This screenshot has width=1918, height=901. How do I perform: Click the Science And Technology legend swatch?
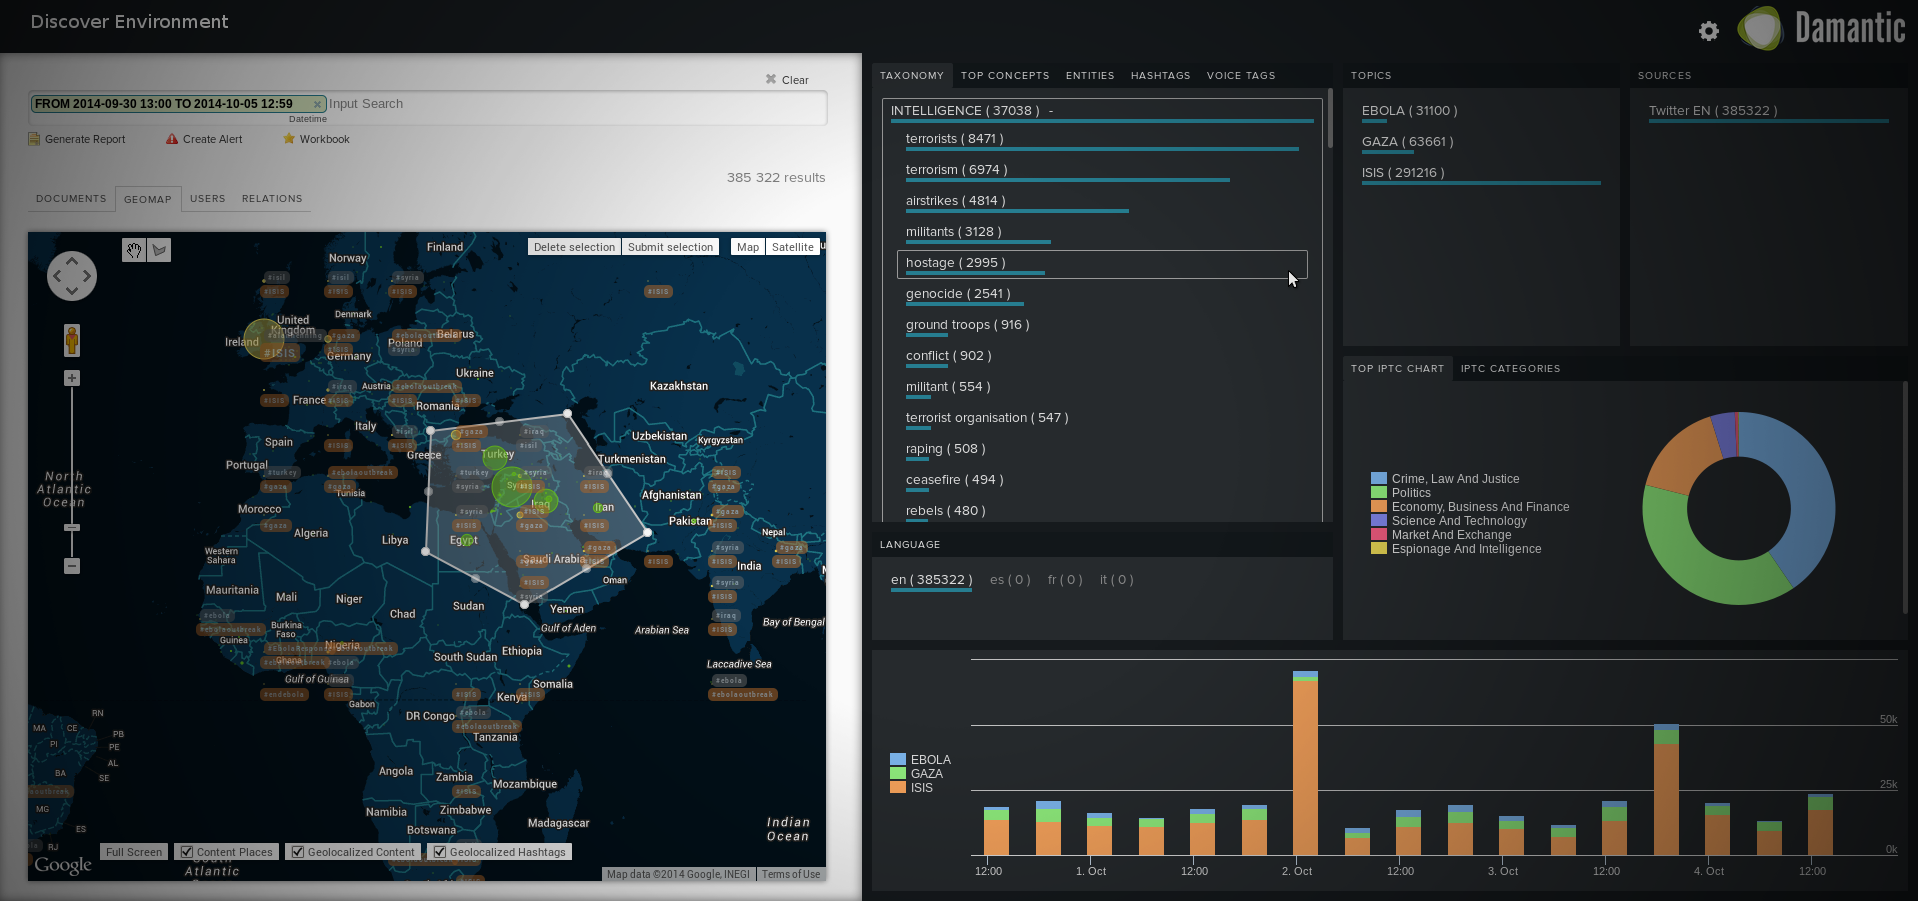[x=1379, y=521]
